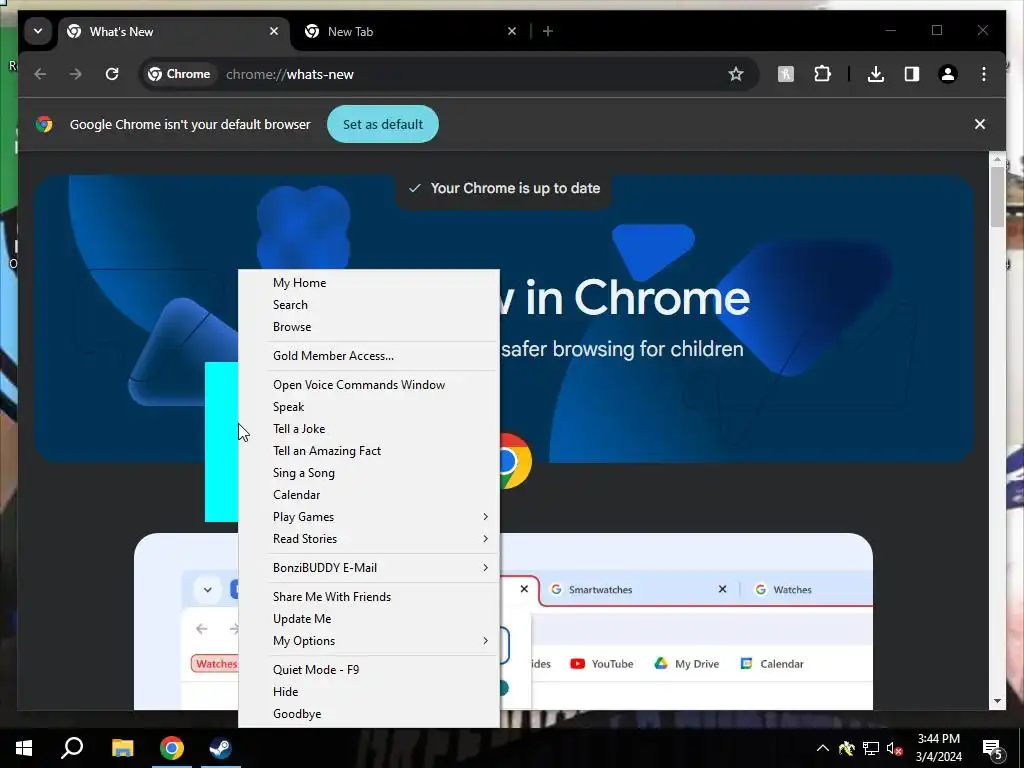Toggle the Chrome side panel
The width and height of the screenshot is (1024, 768).
(912, 74)
